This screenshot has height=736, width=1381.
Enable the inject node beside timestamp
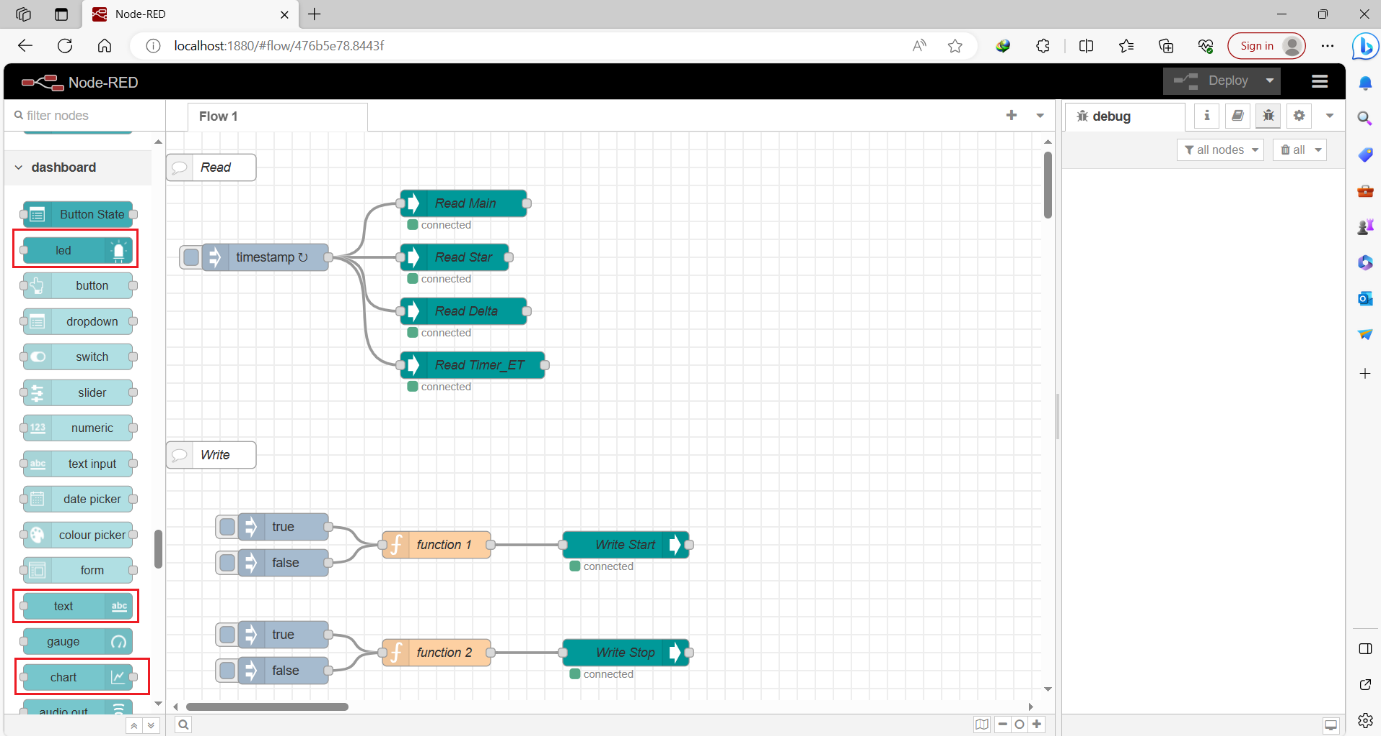point(190,257)
